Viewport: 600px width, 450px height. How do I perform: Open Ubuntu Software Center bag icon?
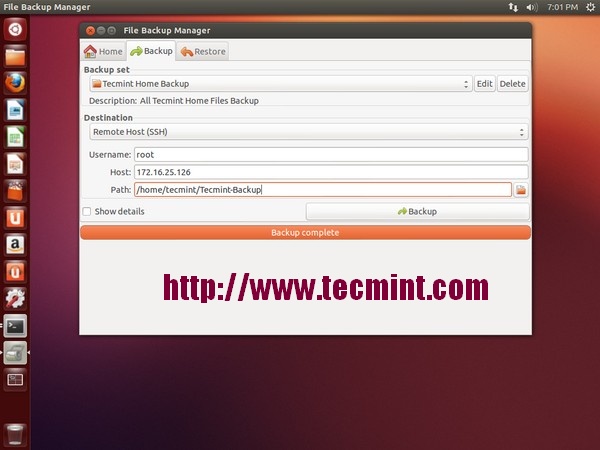(x=15, y=191)
